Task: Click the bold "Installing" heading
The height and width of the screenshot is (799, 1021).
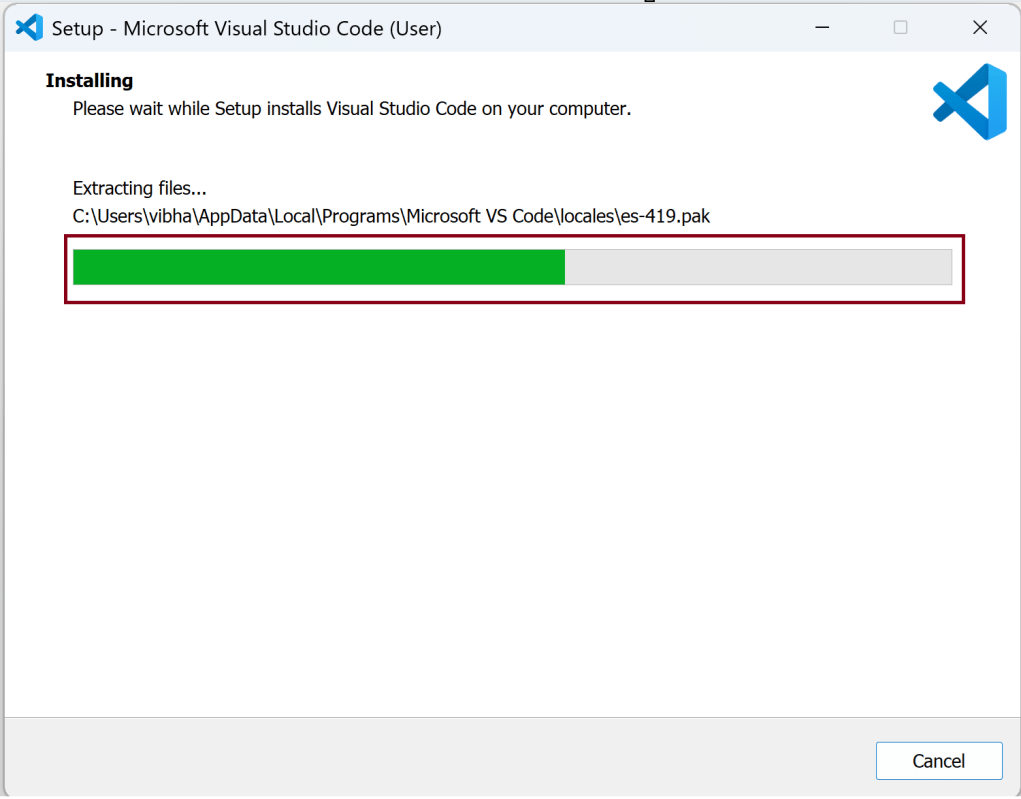Action: (89, 81)
